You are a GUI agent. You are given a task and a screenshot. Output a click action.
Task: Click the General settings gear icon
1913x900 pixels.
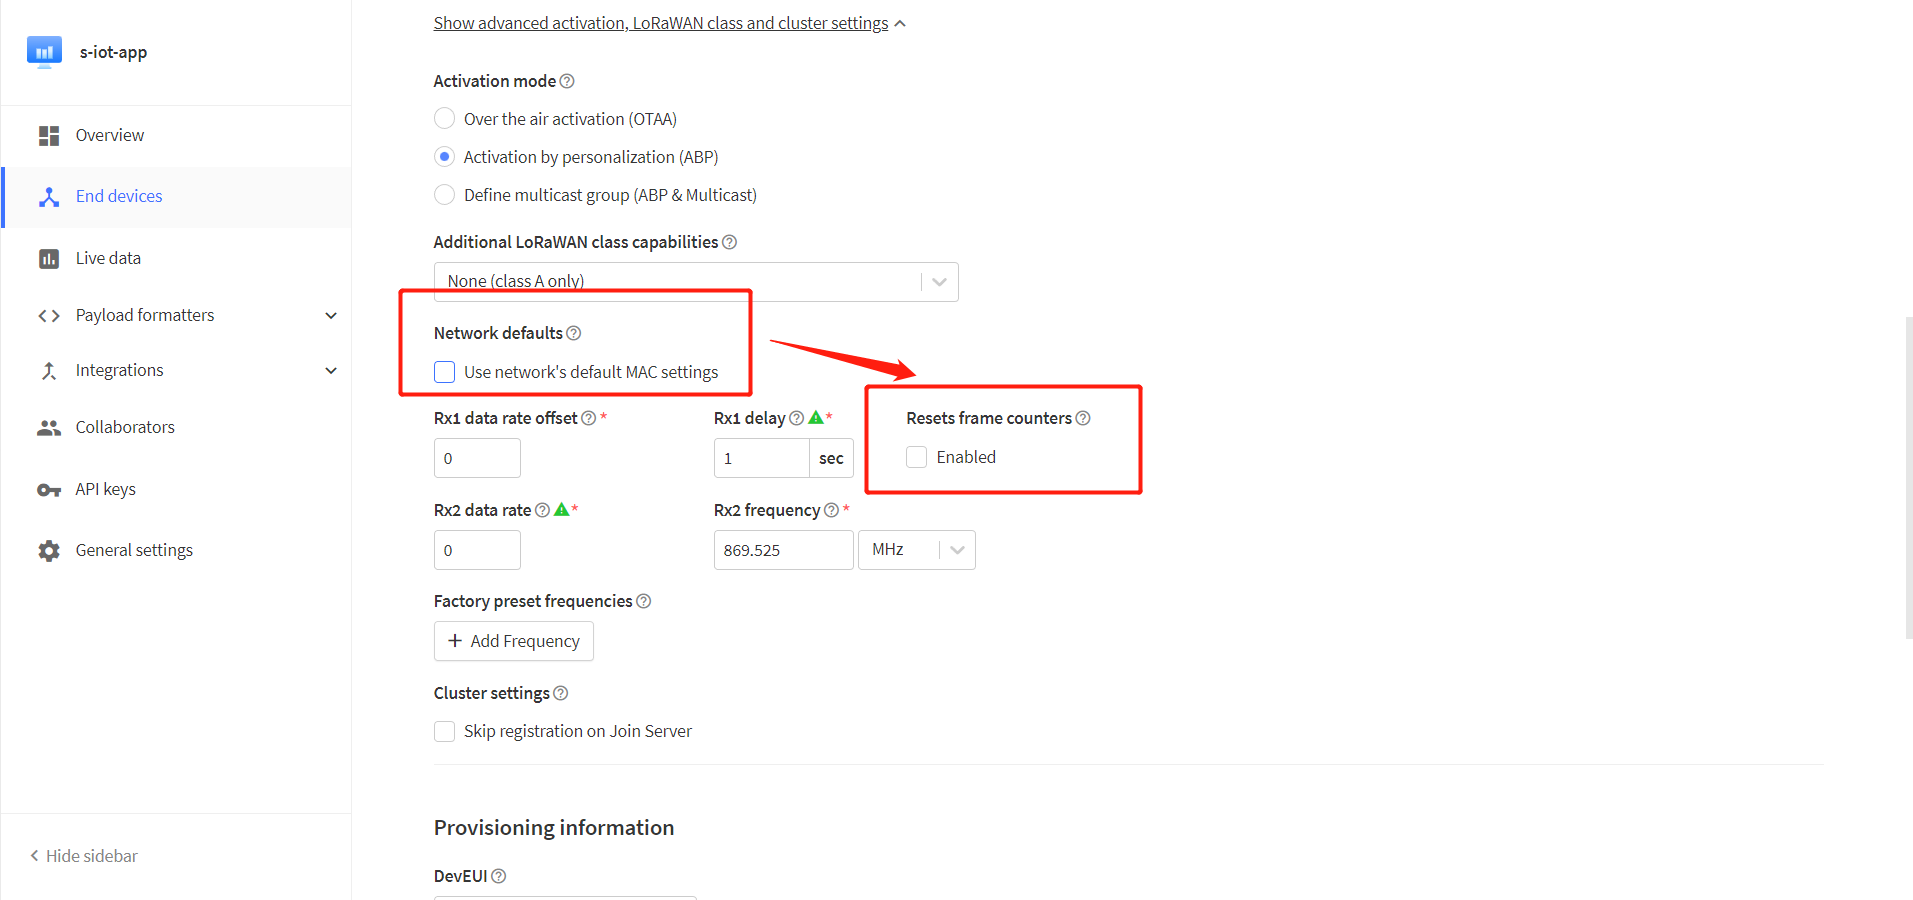(x=48, y=551)
